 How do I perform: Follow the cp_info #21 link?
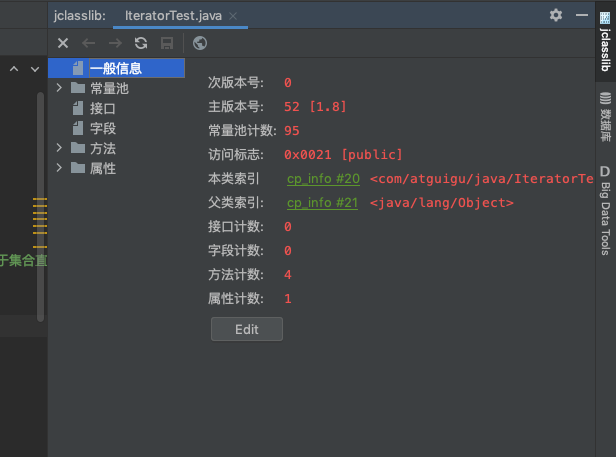pyautogui.click(x=322, y=203)
